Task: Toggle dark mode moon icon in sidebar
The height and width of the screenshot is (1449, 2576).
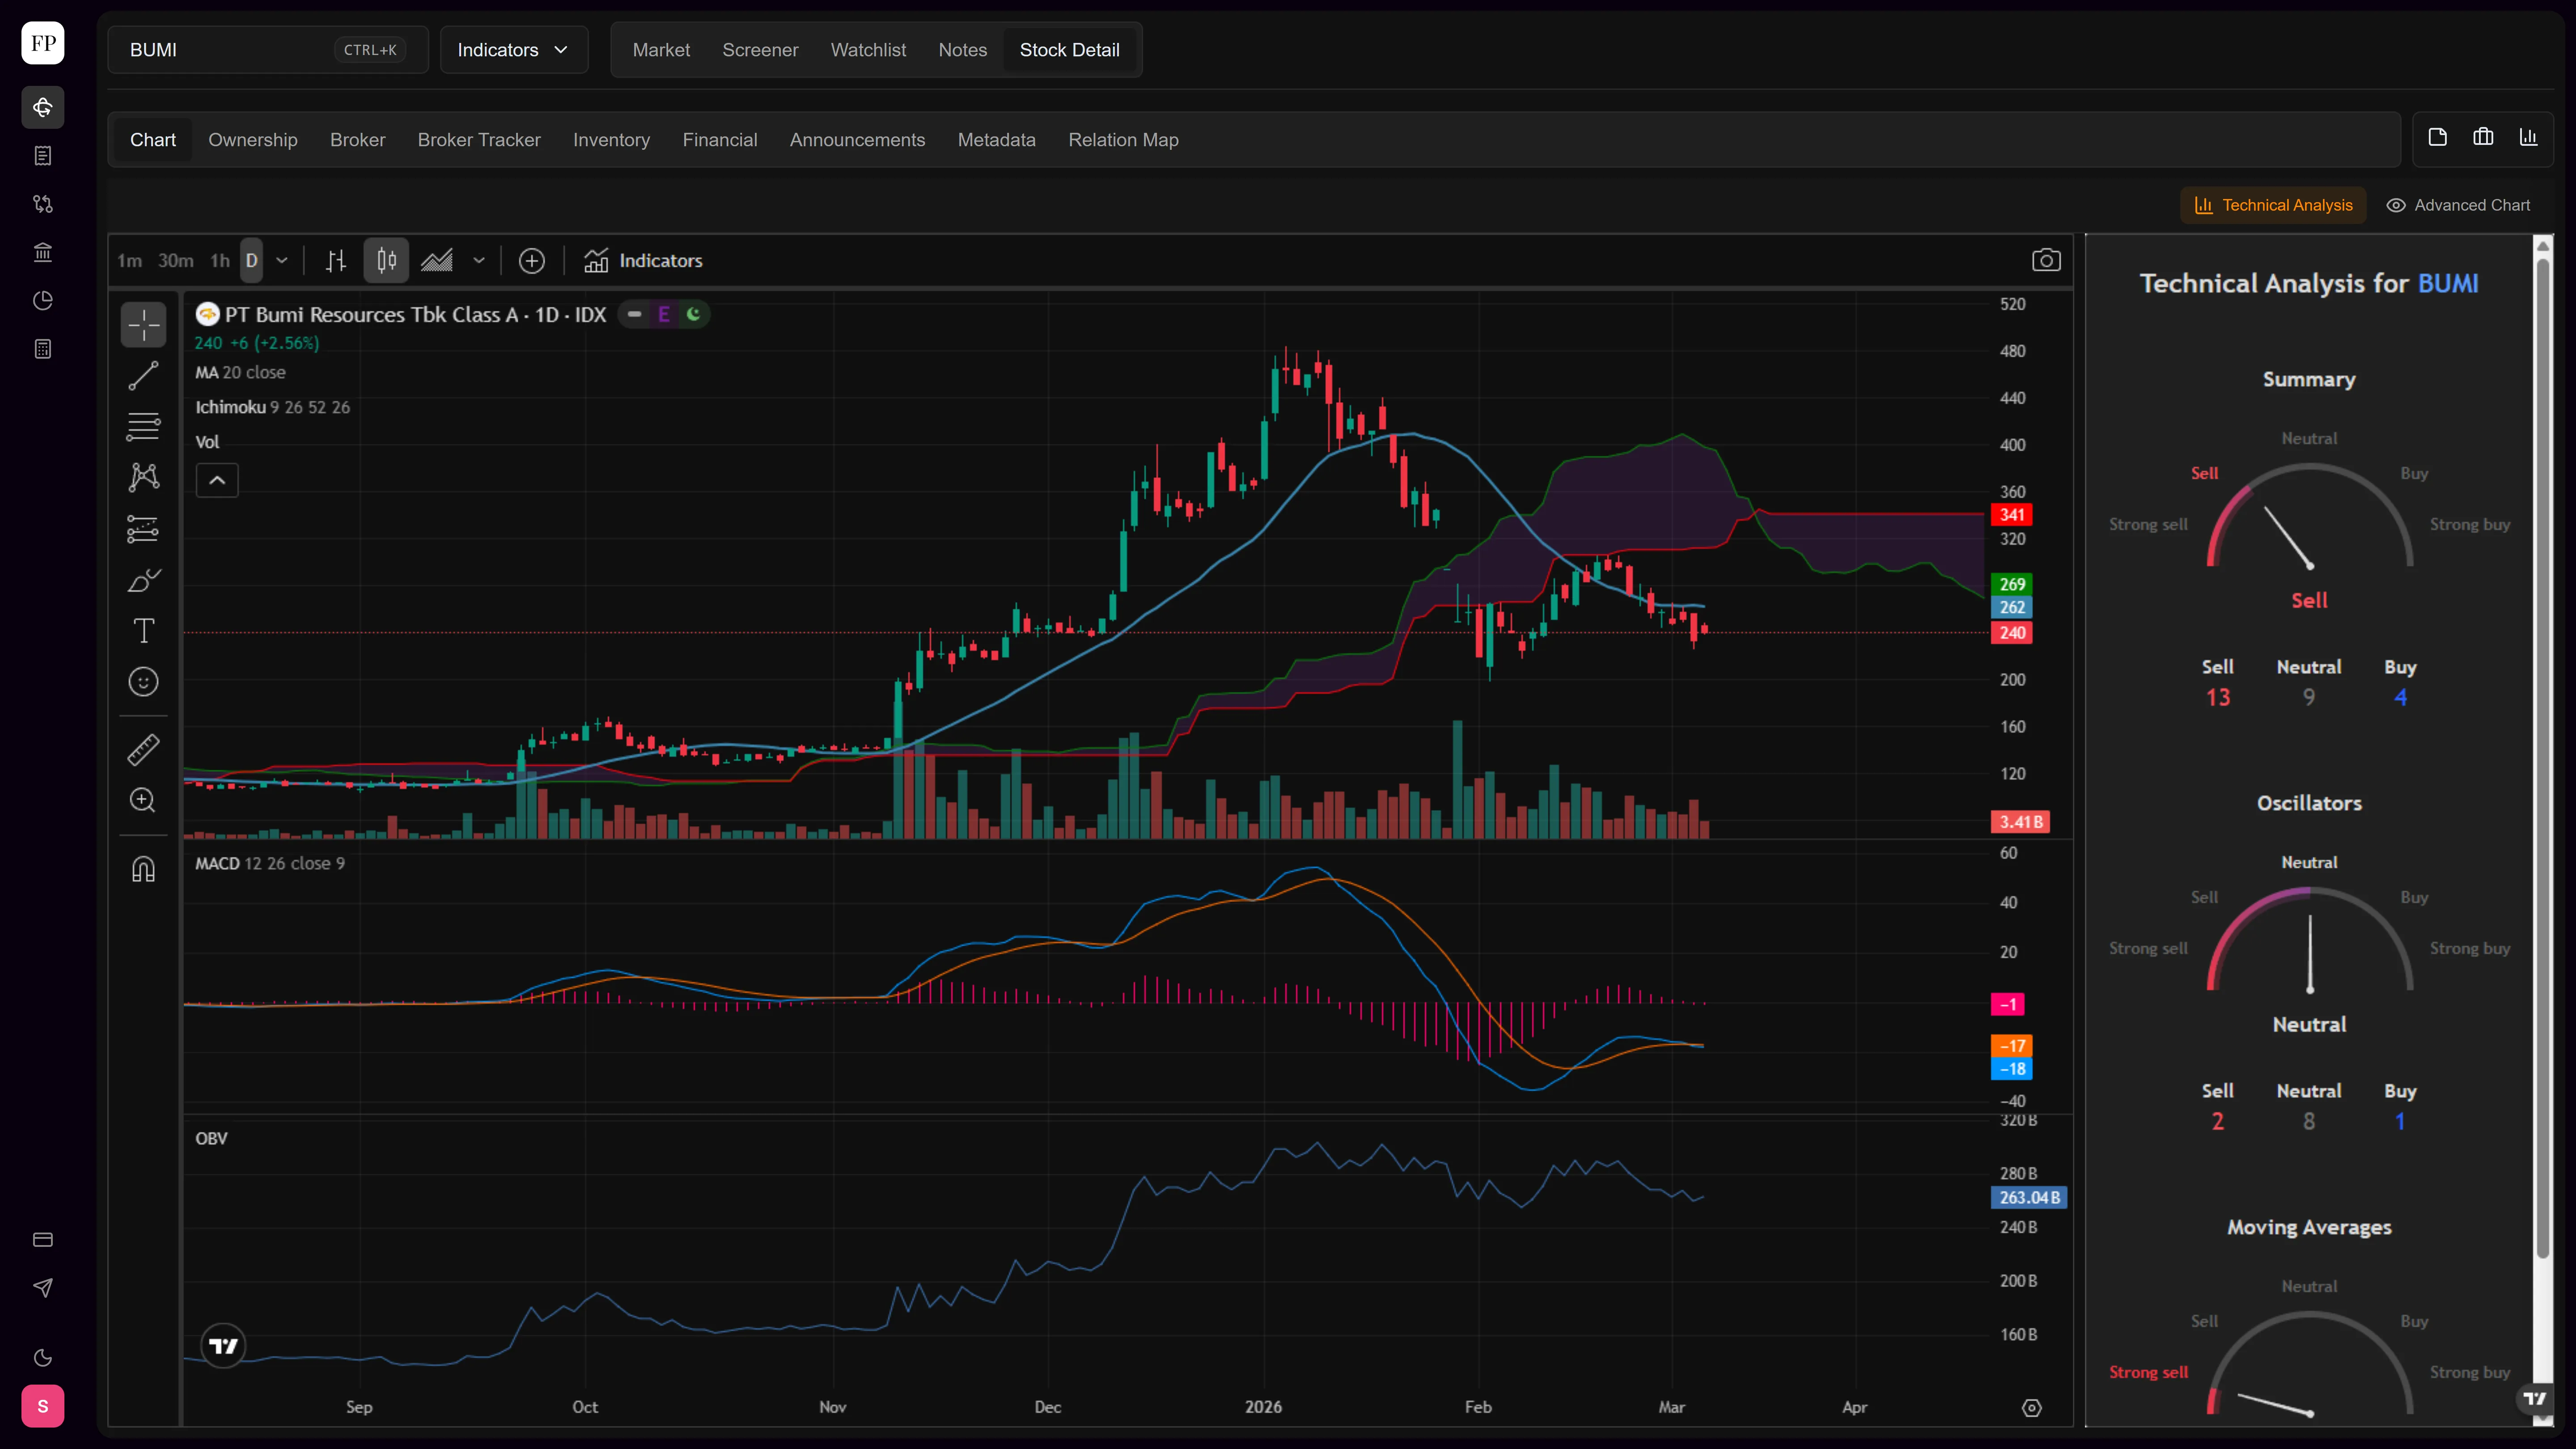Action: tap(43, 1358)
